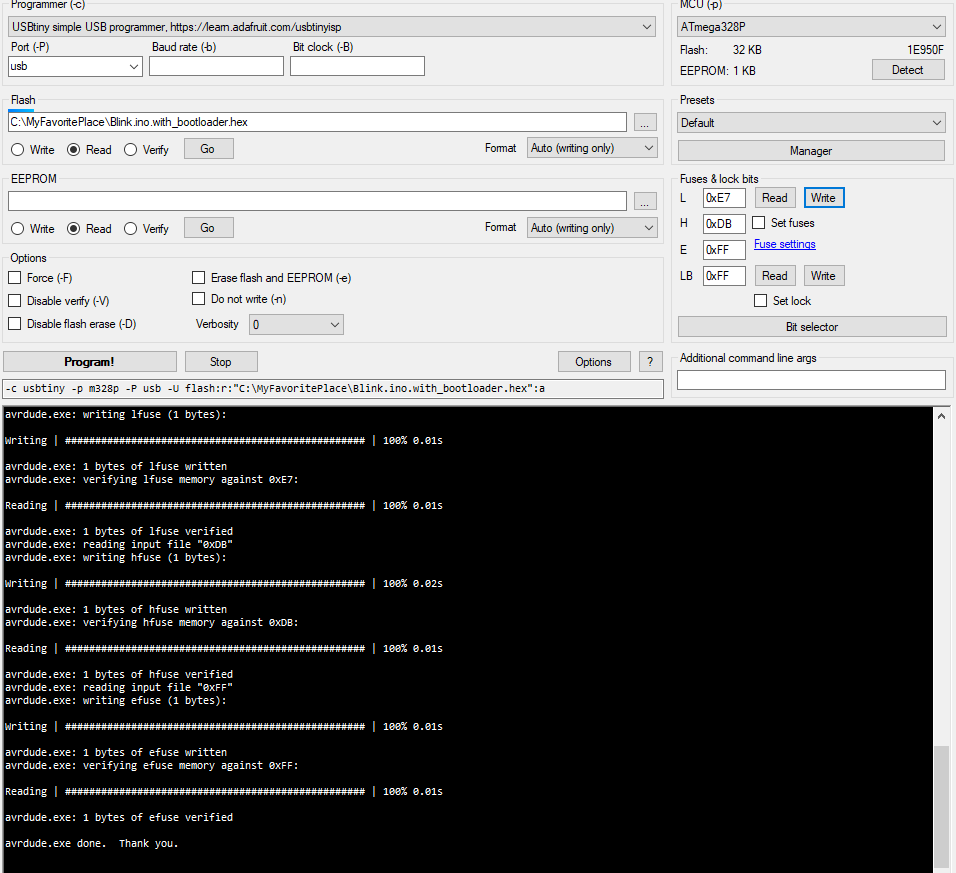Open the Programmer selection dropdown
956x873 pixels.
330,27
